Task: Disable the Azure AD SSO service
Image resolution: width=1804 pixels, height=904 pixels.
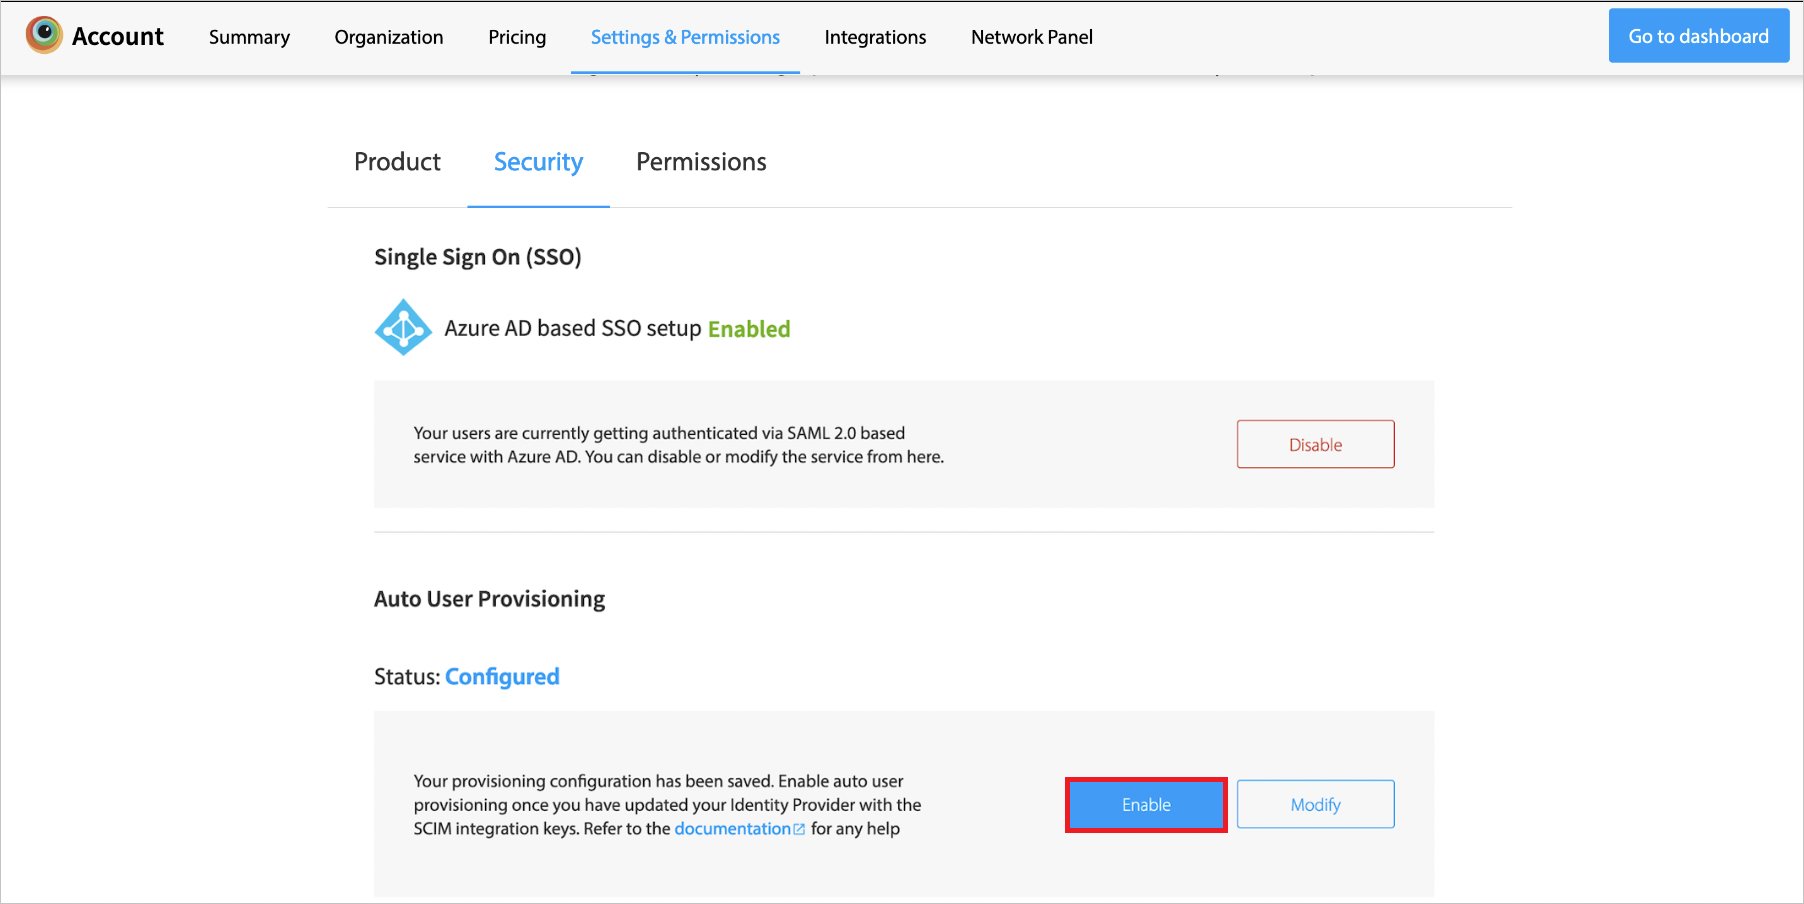Action: click(x=1315, y=444)
